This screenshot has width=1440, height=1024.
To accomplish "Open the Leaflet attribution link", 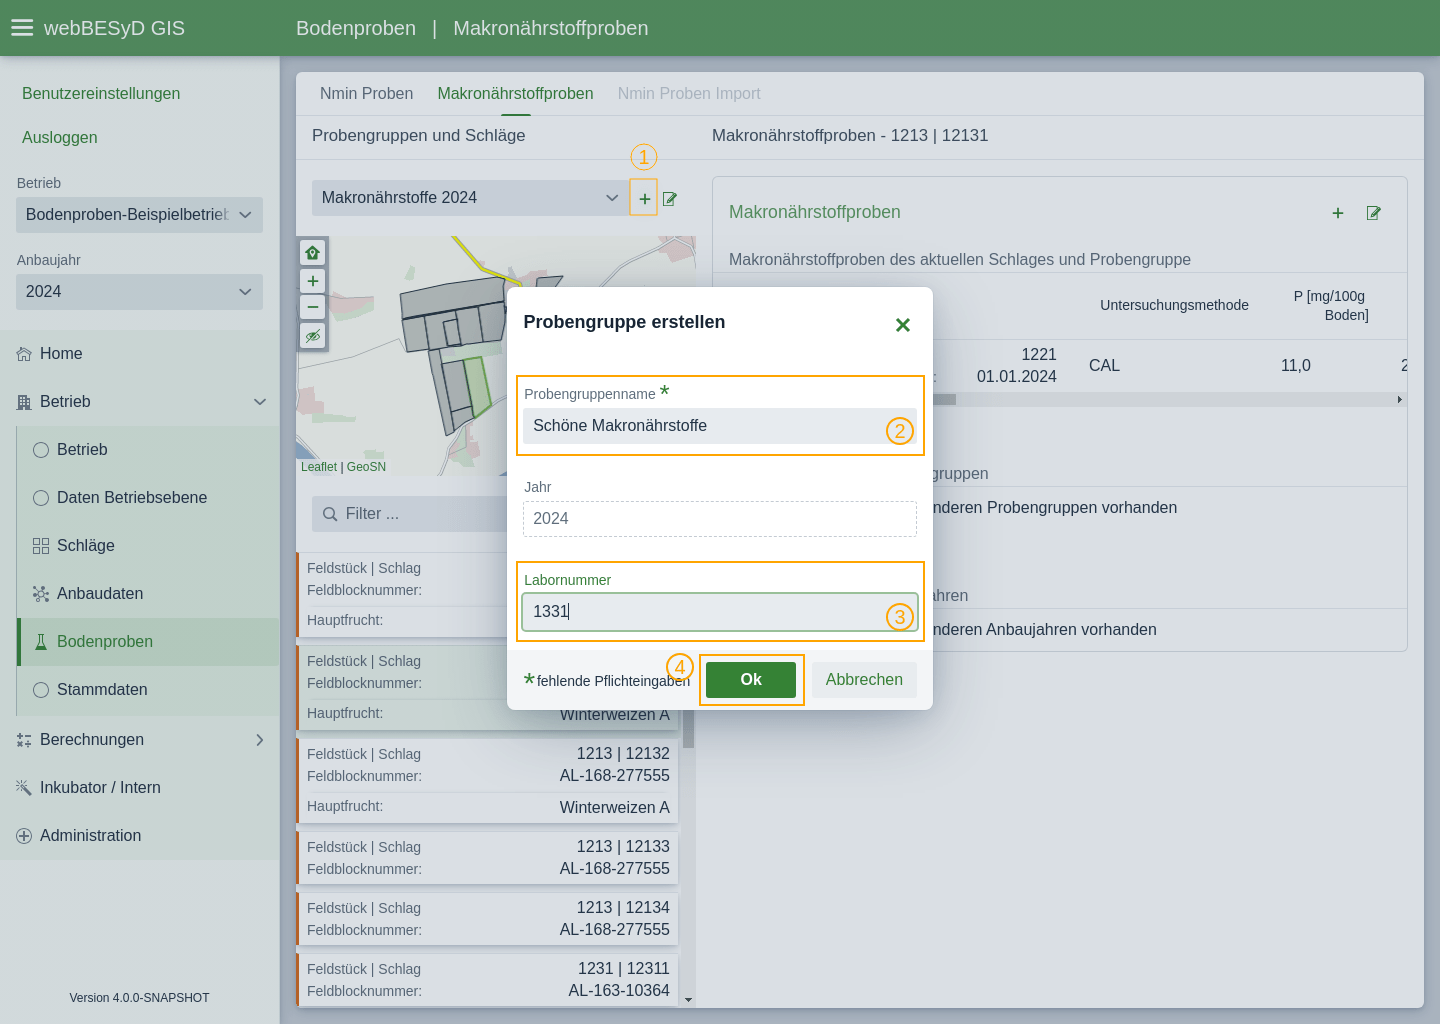I will click(319, 467).
